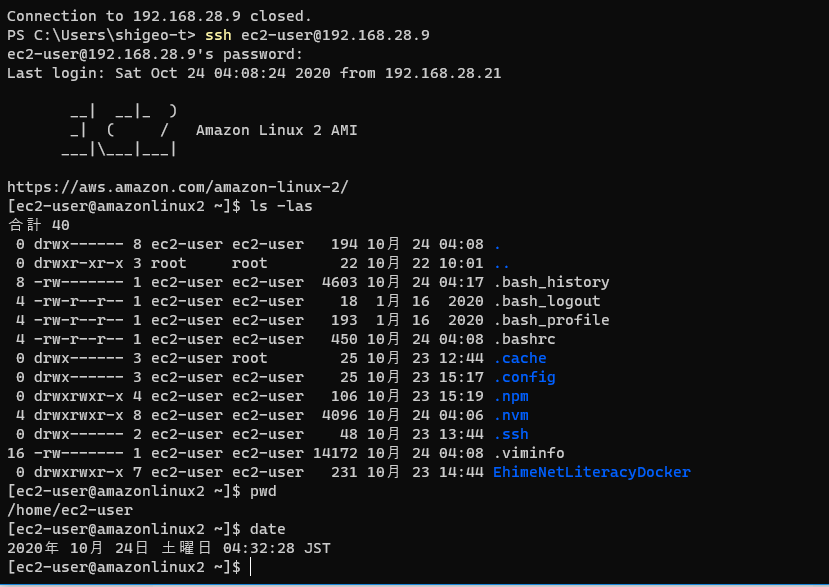Screen dimensions: 829x587
Task: Click the ssh command in PowerShell line
Action: coord(218,35)
